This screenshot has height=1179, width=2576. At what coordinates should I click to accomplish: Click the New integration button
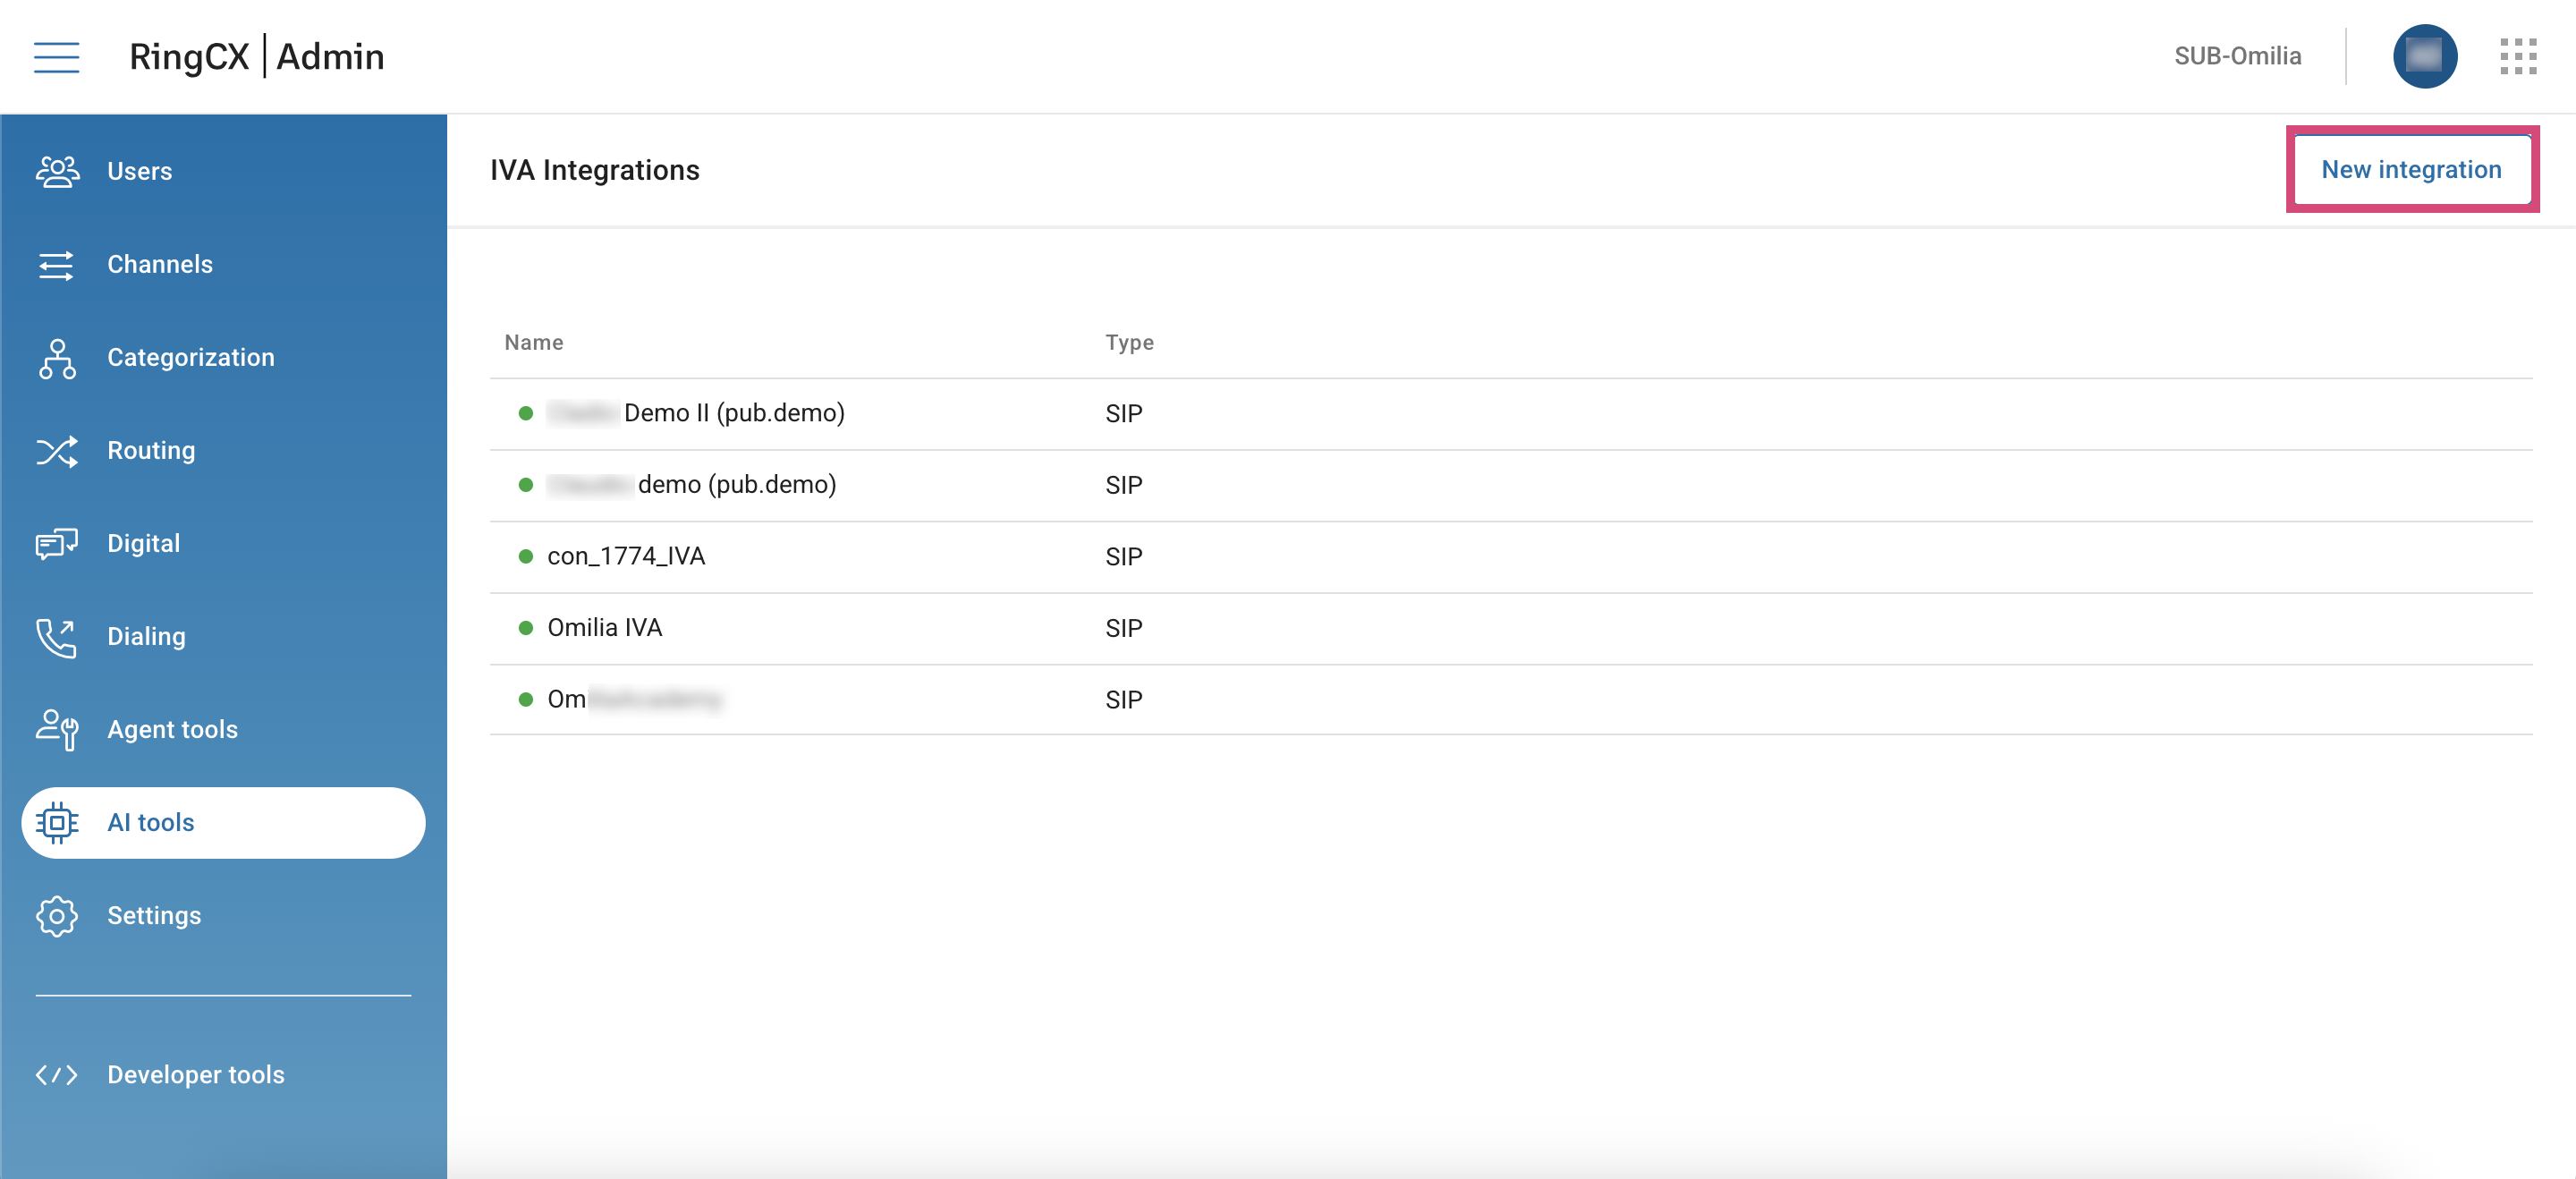pos(2411,170)
